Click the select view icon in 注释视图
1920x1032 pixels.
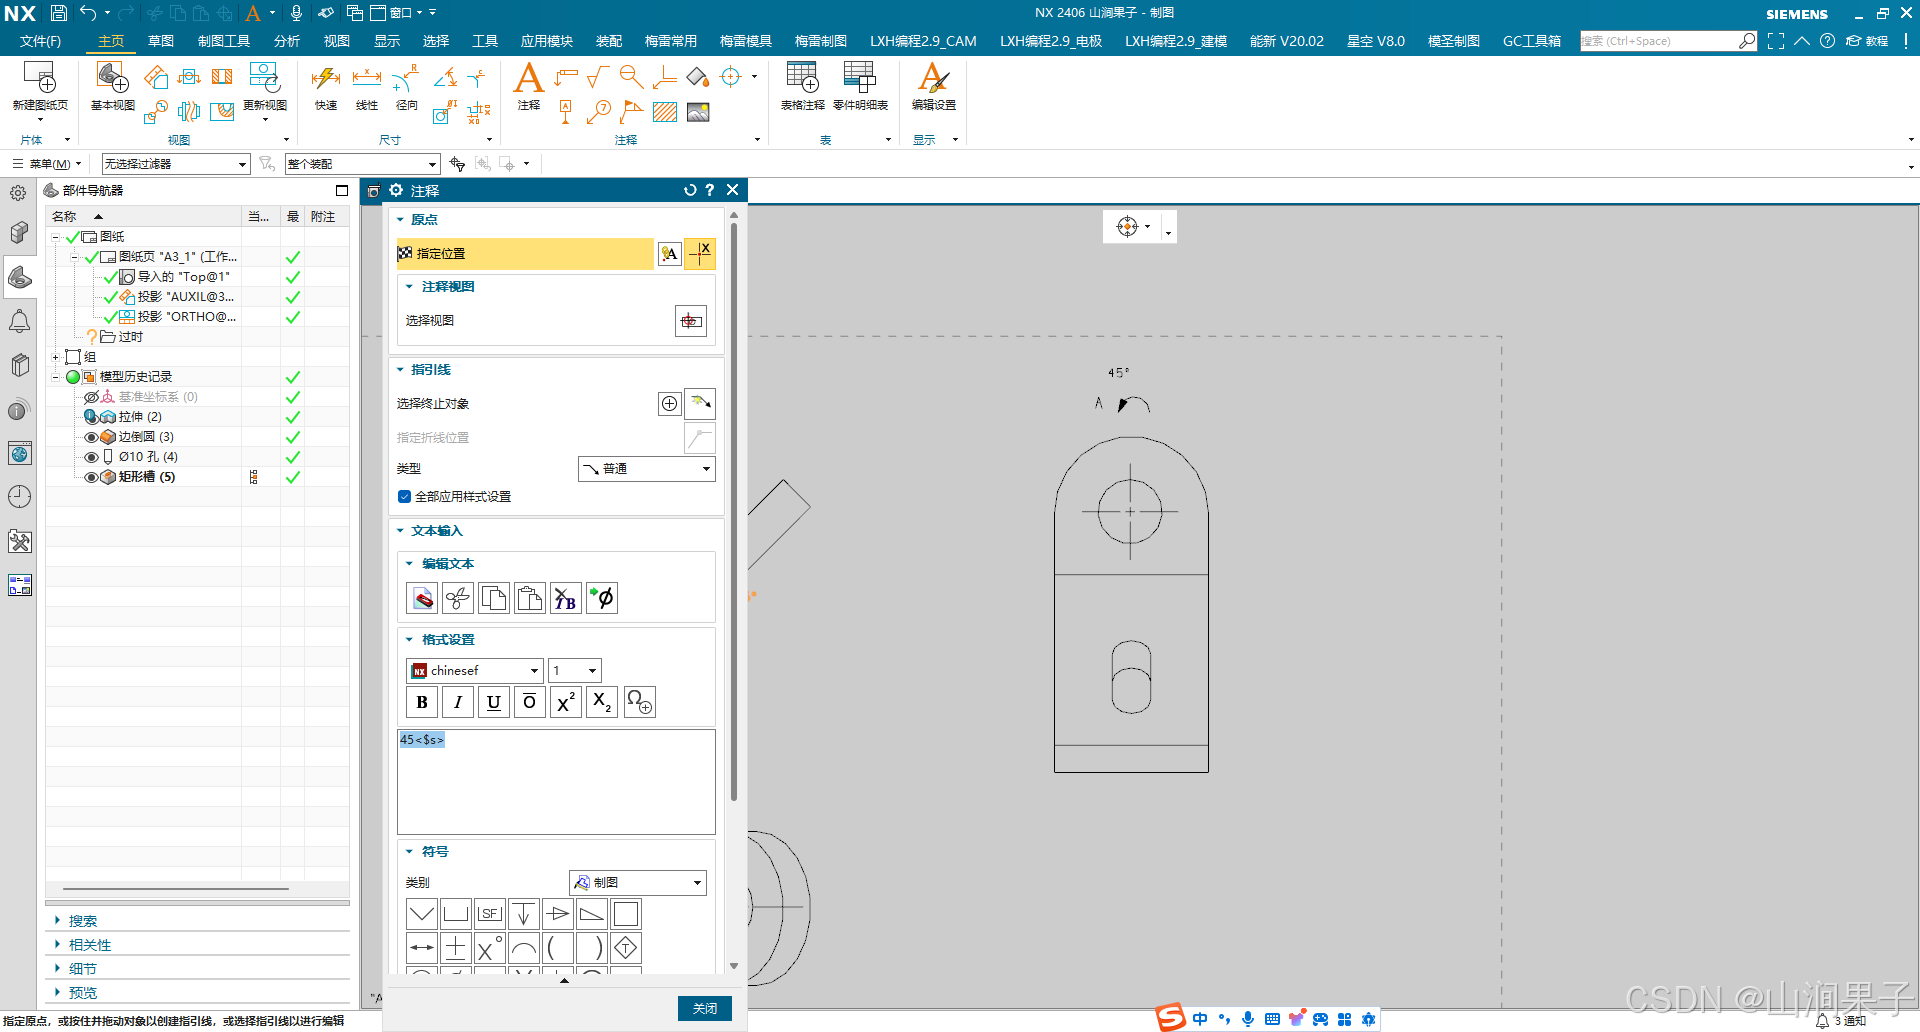coord(691,321)
